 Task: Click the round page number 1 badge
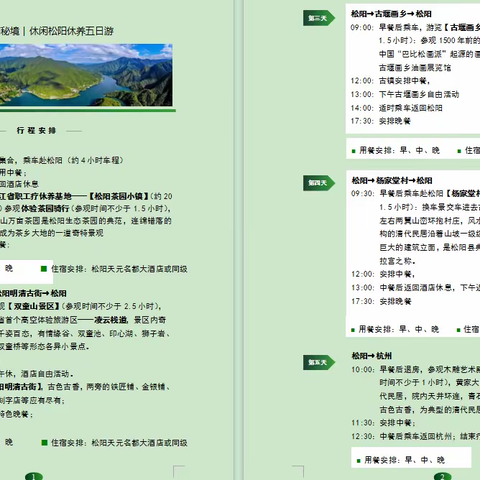pos(34,477)
